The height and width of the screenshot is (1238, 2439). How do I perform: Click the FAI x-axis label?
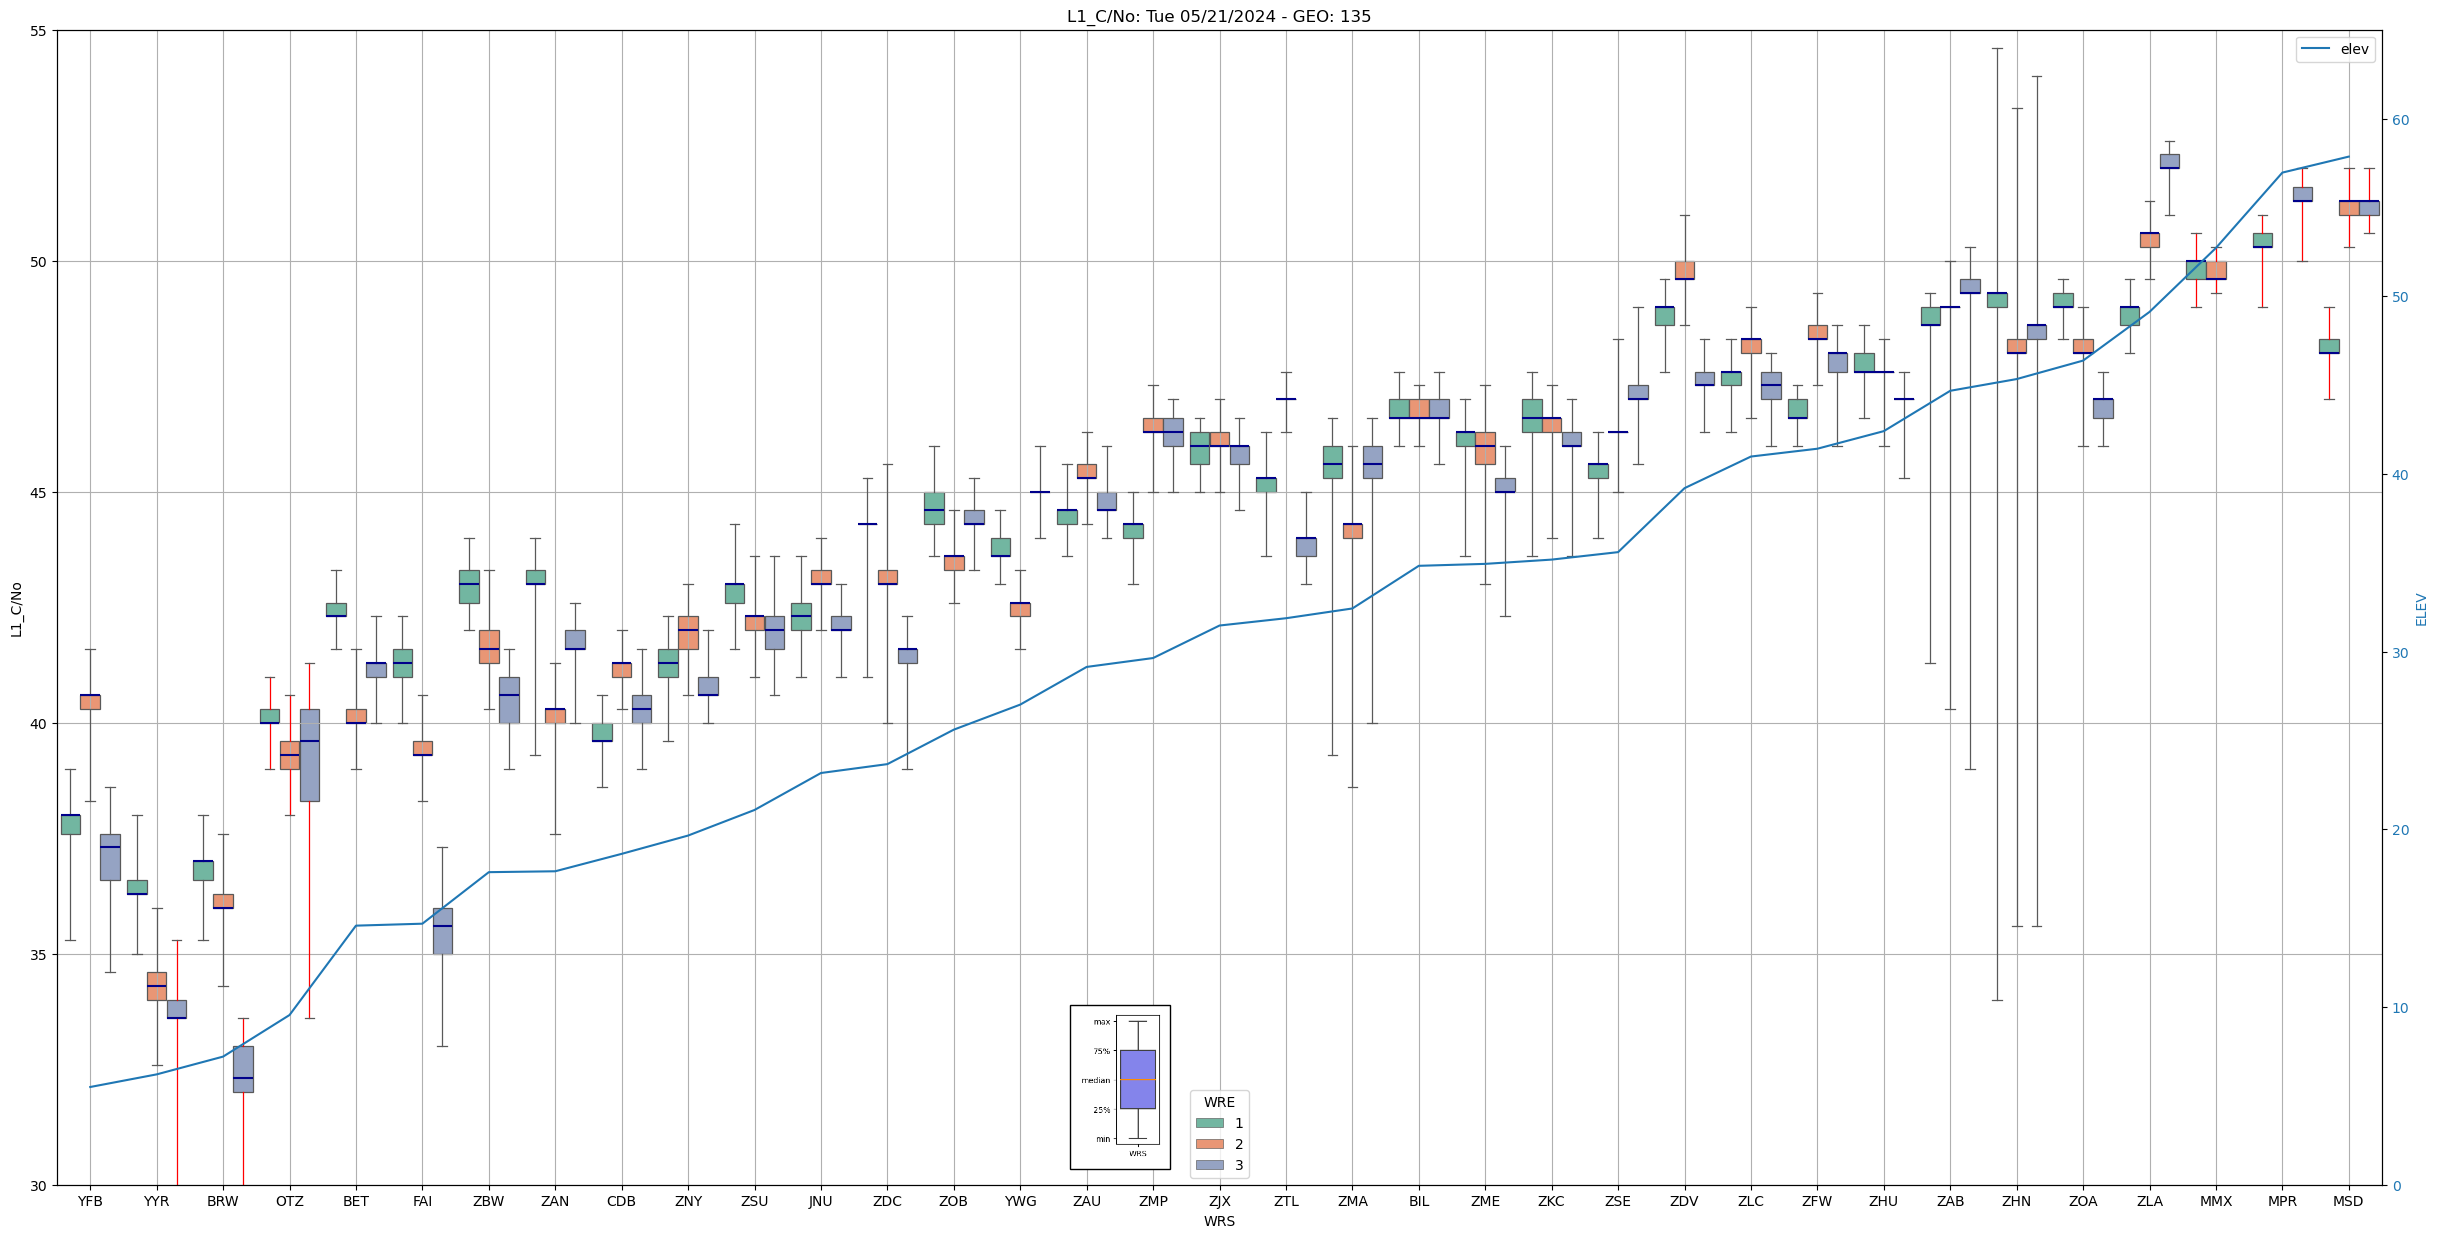coord(423,1201)
